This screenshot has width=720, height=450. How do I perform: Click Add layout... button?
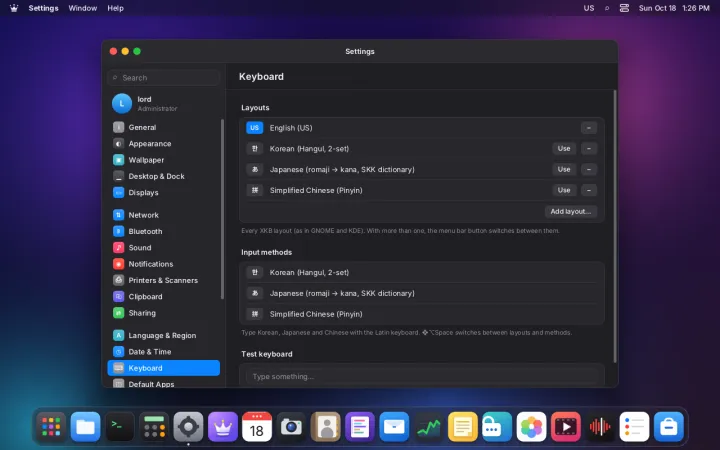(x=571, y=211)
